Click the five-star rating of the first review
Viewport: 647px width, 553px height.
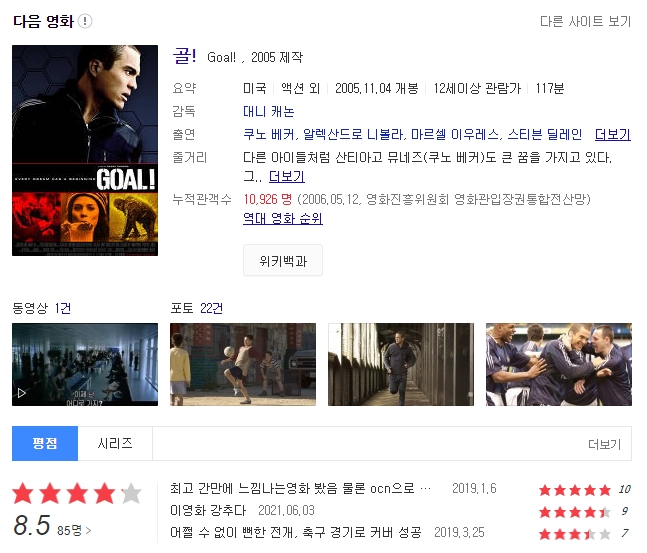575,490
